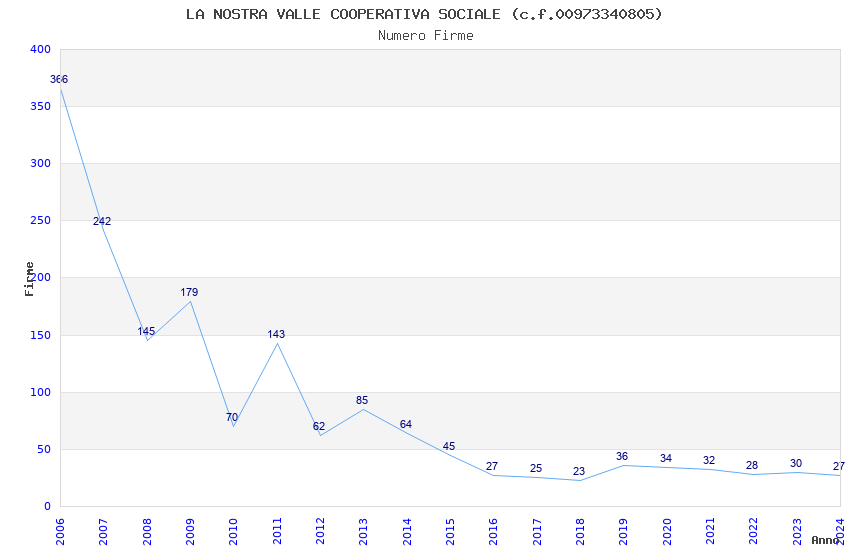This screenshot has width=850, height=550.
Task: Select the data label 36
Action: pyautogui.click(x=622, y=456)
